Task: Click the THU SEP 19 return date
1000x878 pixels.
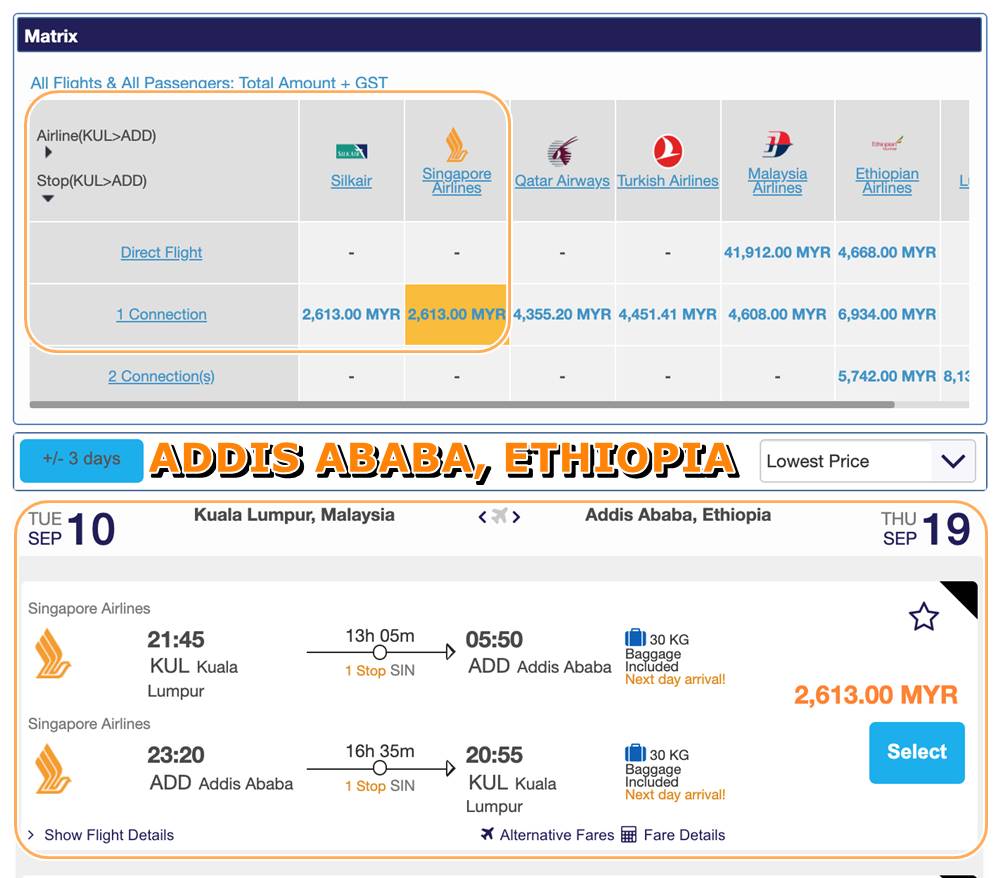Action: tap(926, 529)
